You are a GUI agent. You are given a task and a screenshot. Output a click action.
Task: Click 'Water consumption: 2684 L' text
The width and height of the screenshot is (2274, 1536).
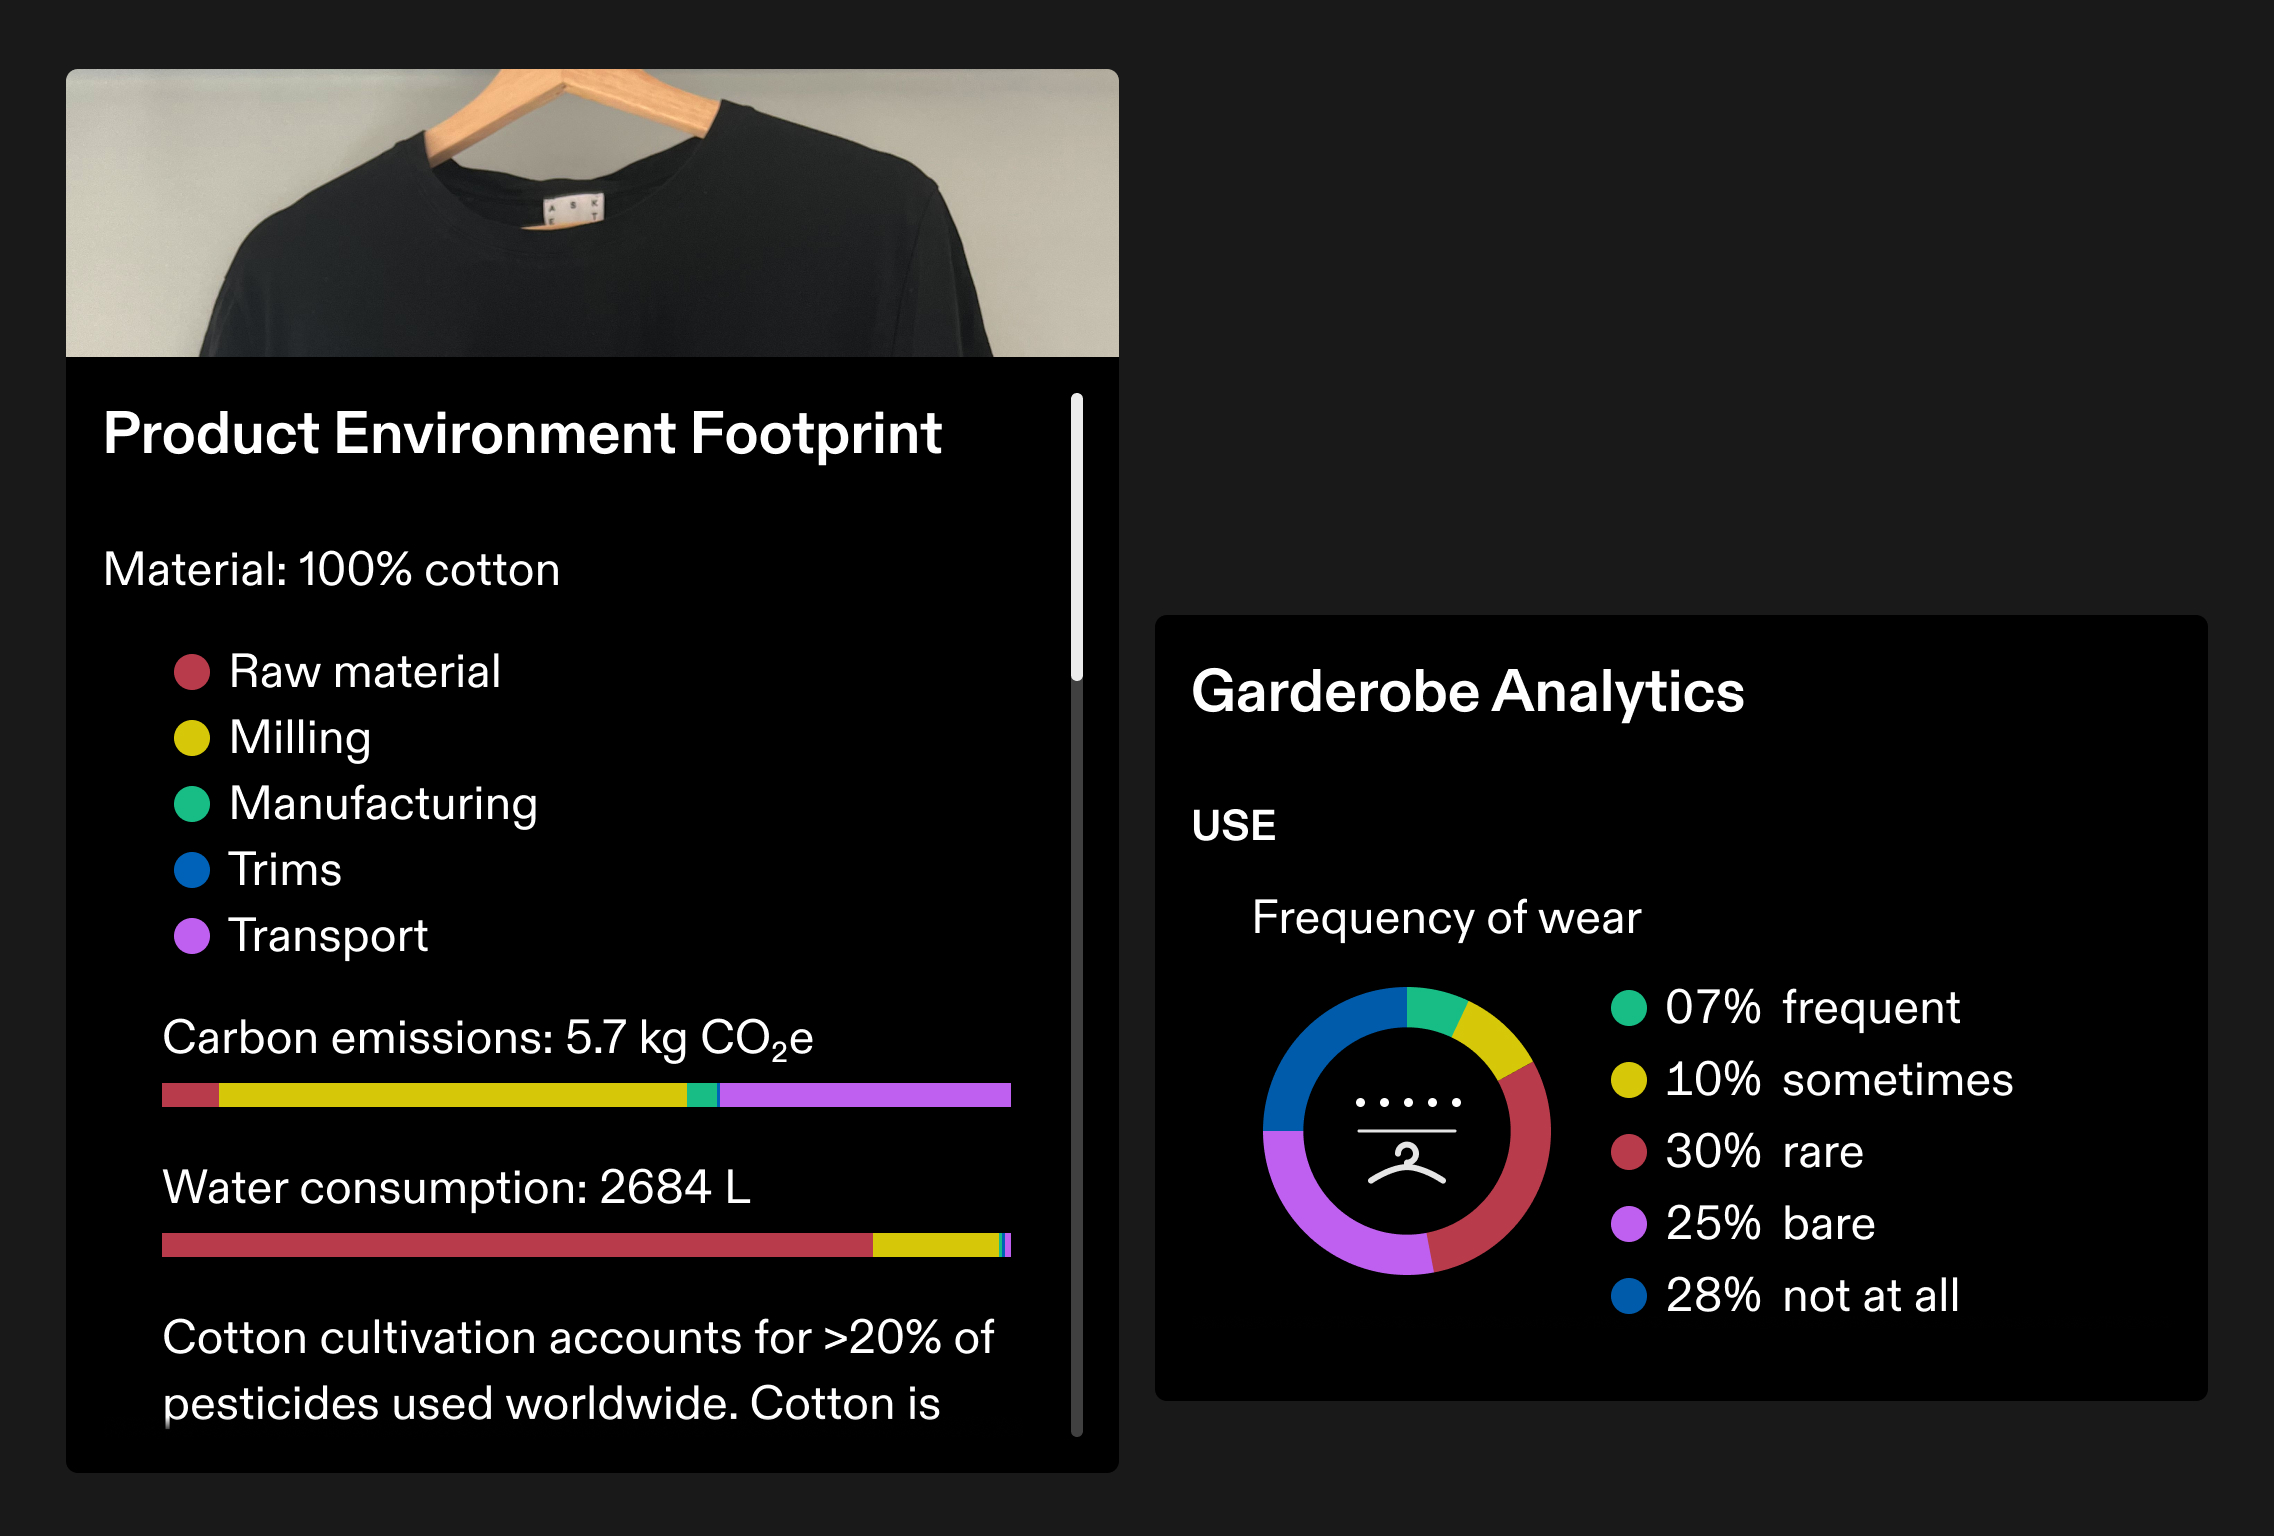click(457, 1188)
